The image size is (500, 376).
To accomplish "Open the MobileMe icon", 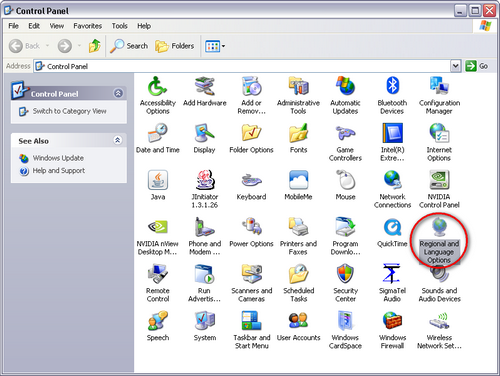I will 298,180.
